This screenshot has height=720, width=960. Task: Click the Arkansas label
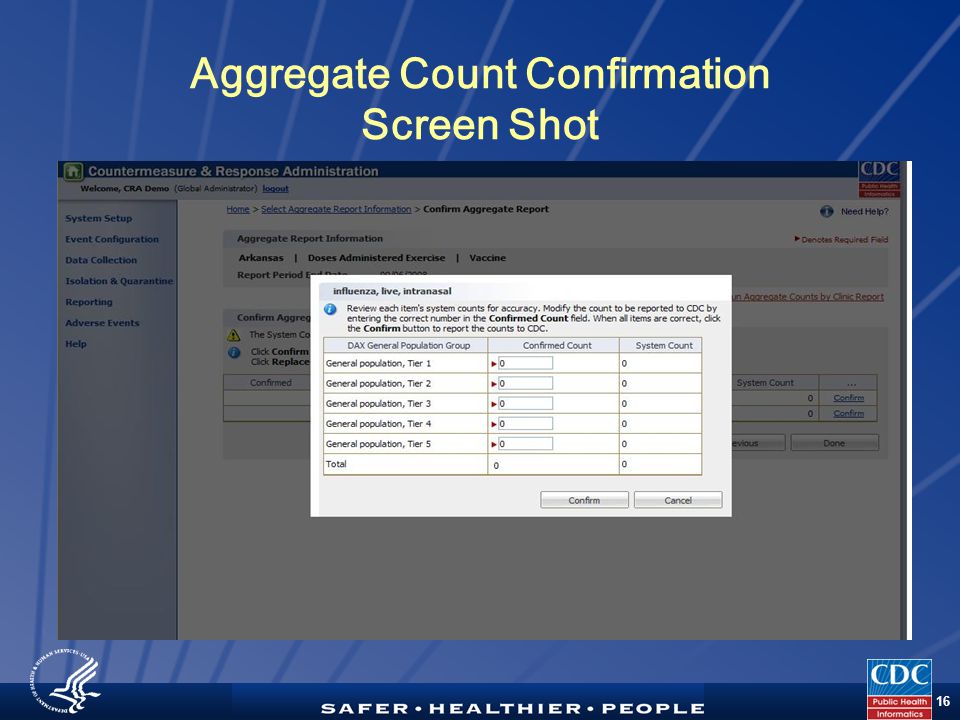point(261,258)
